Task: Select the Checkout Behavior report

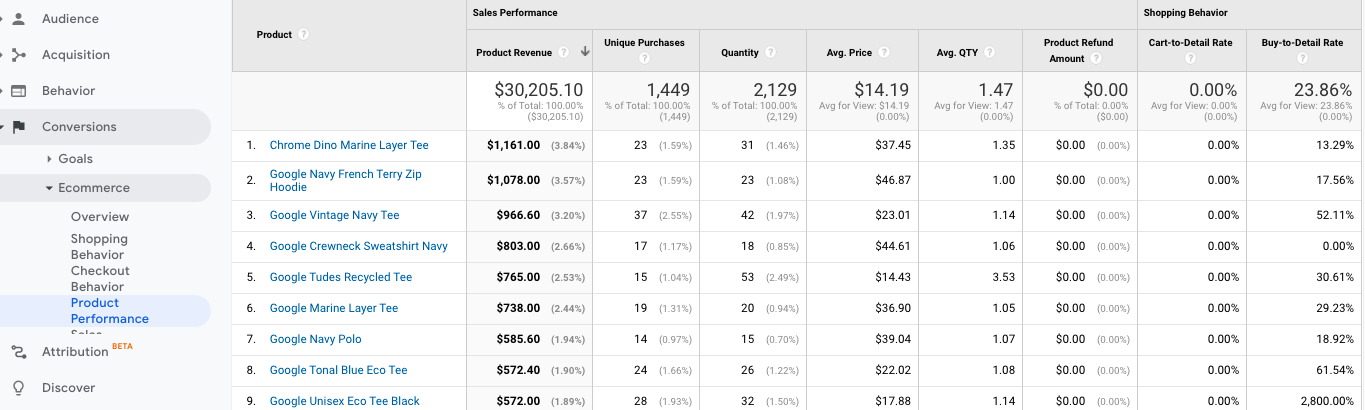Action: point(99,278)
